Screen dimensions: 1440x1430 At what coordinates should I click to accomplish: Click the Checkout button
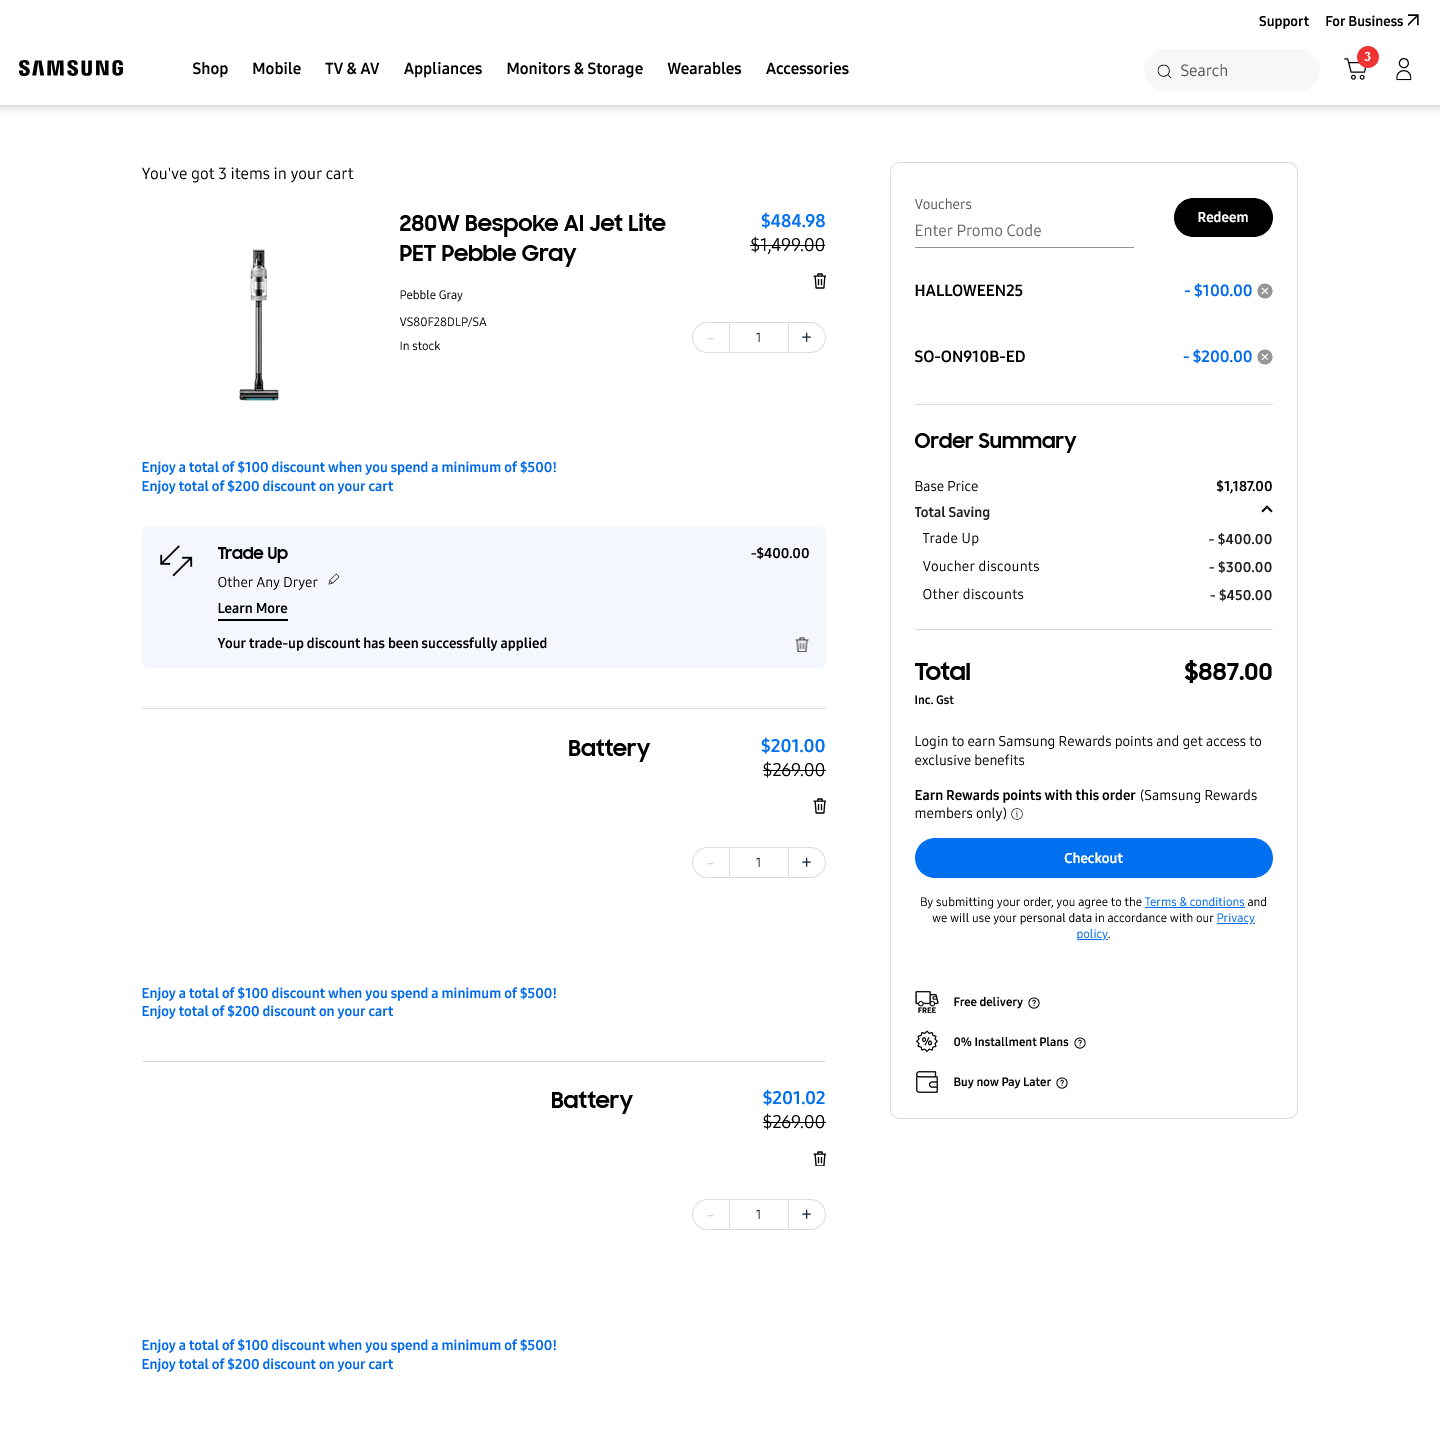(x=1093, y=858)
